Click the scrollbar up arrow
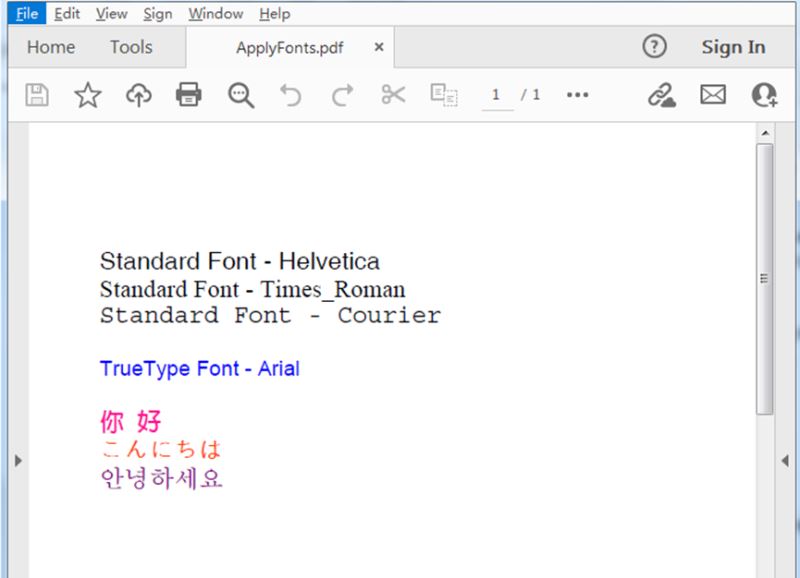The image size is (800, 578). click(765, 133)
